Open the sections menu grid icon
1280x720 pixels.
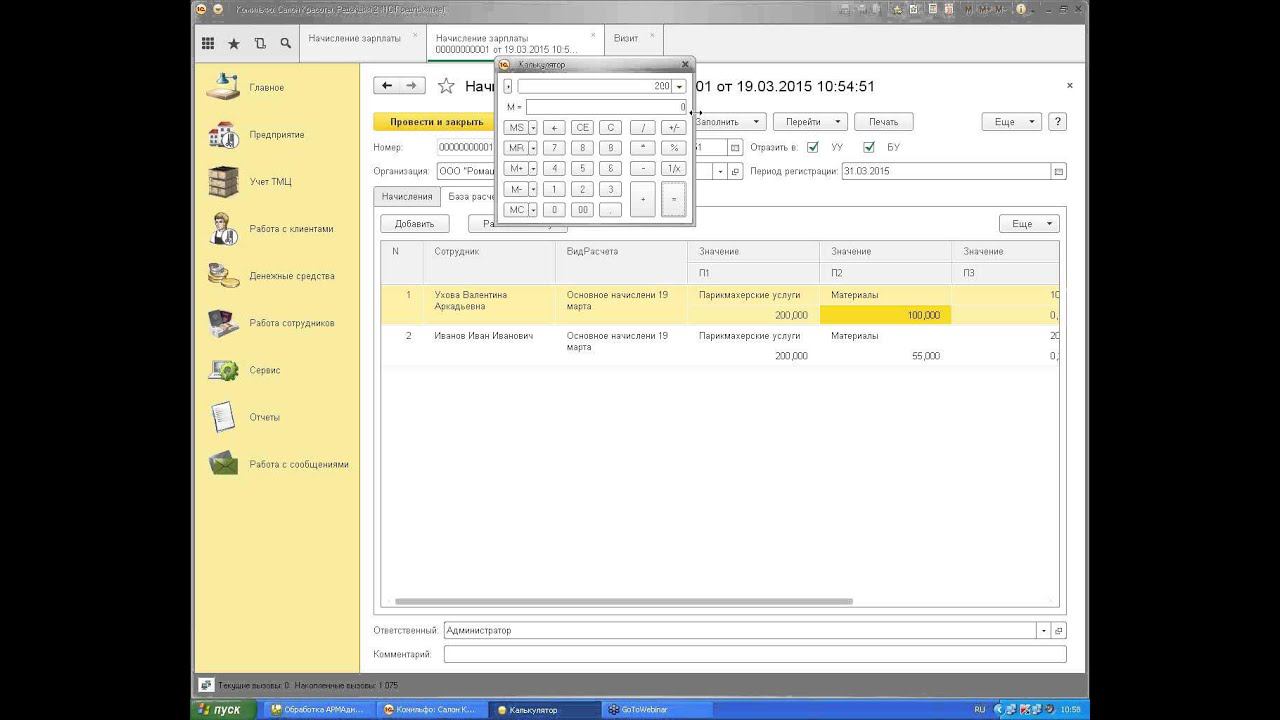click(x=208, y=44)
